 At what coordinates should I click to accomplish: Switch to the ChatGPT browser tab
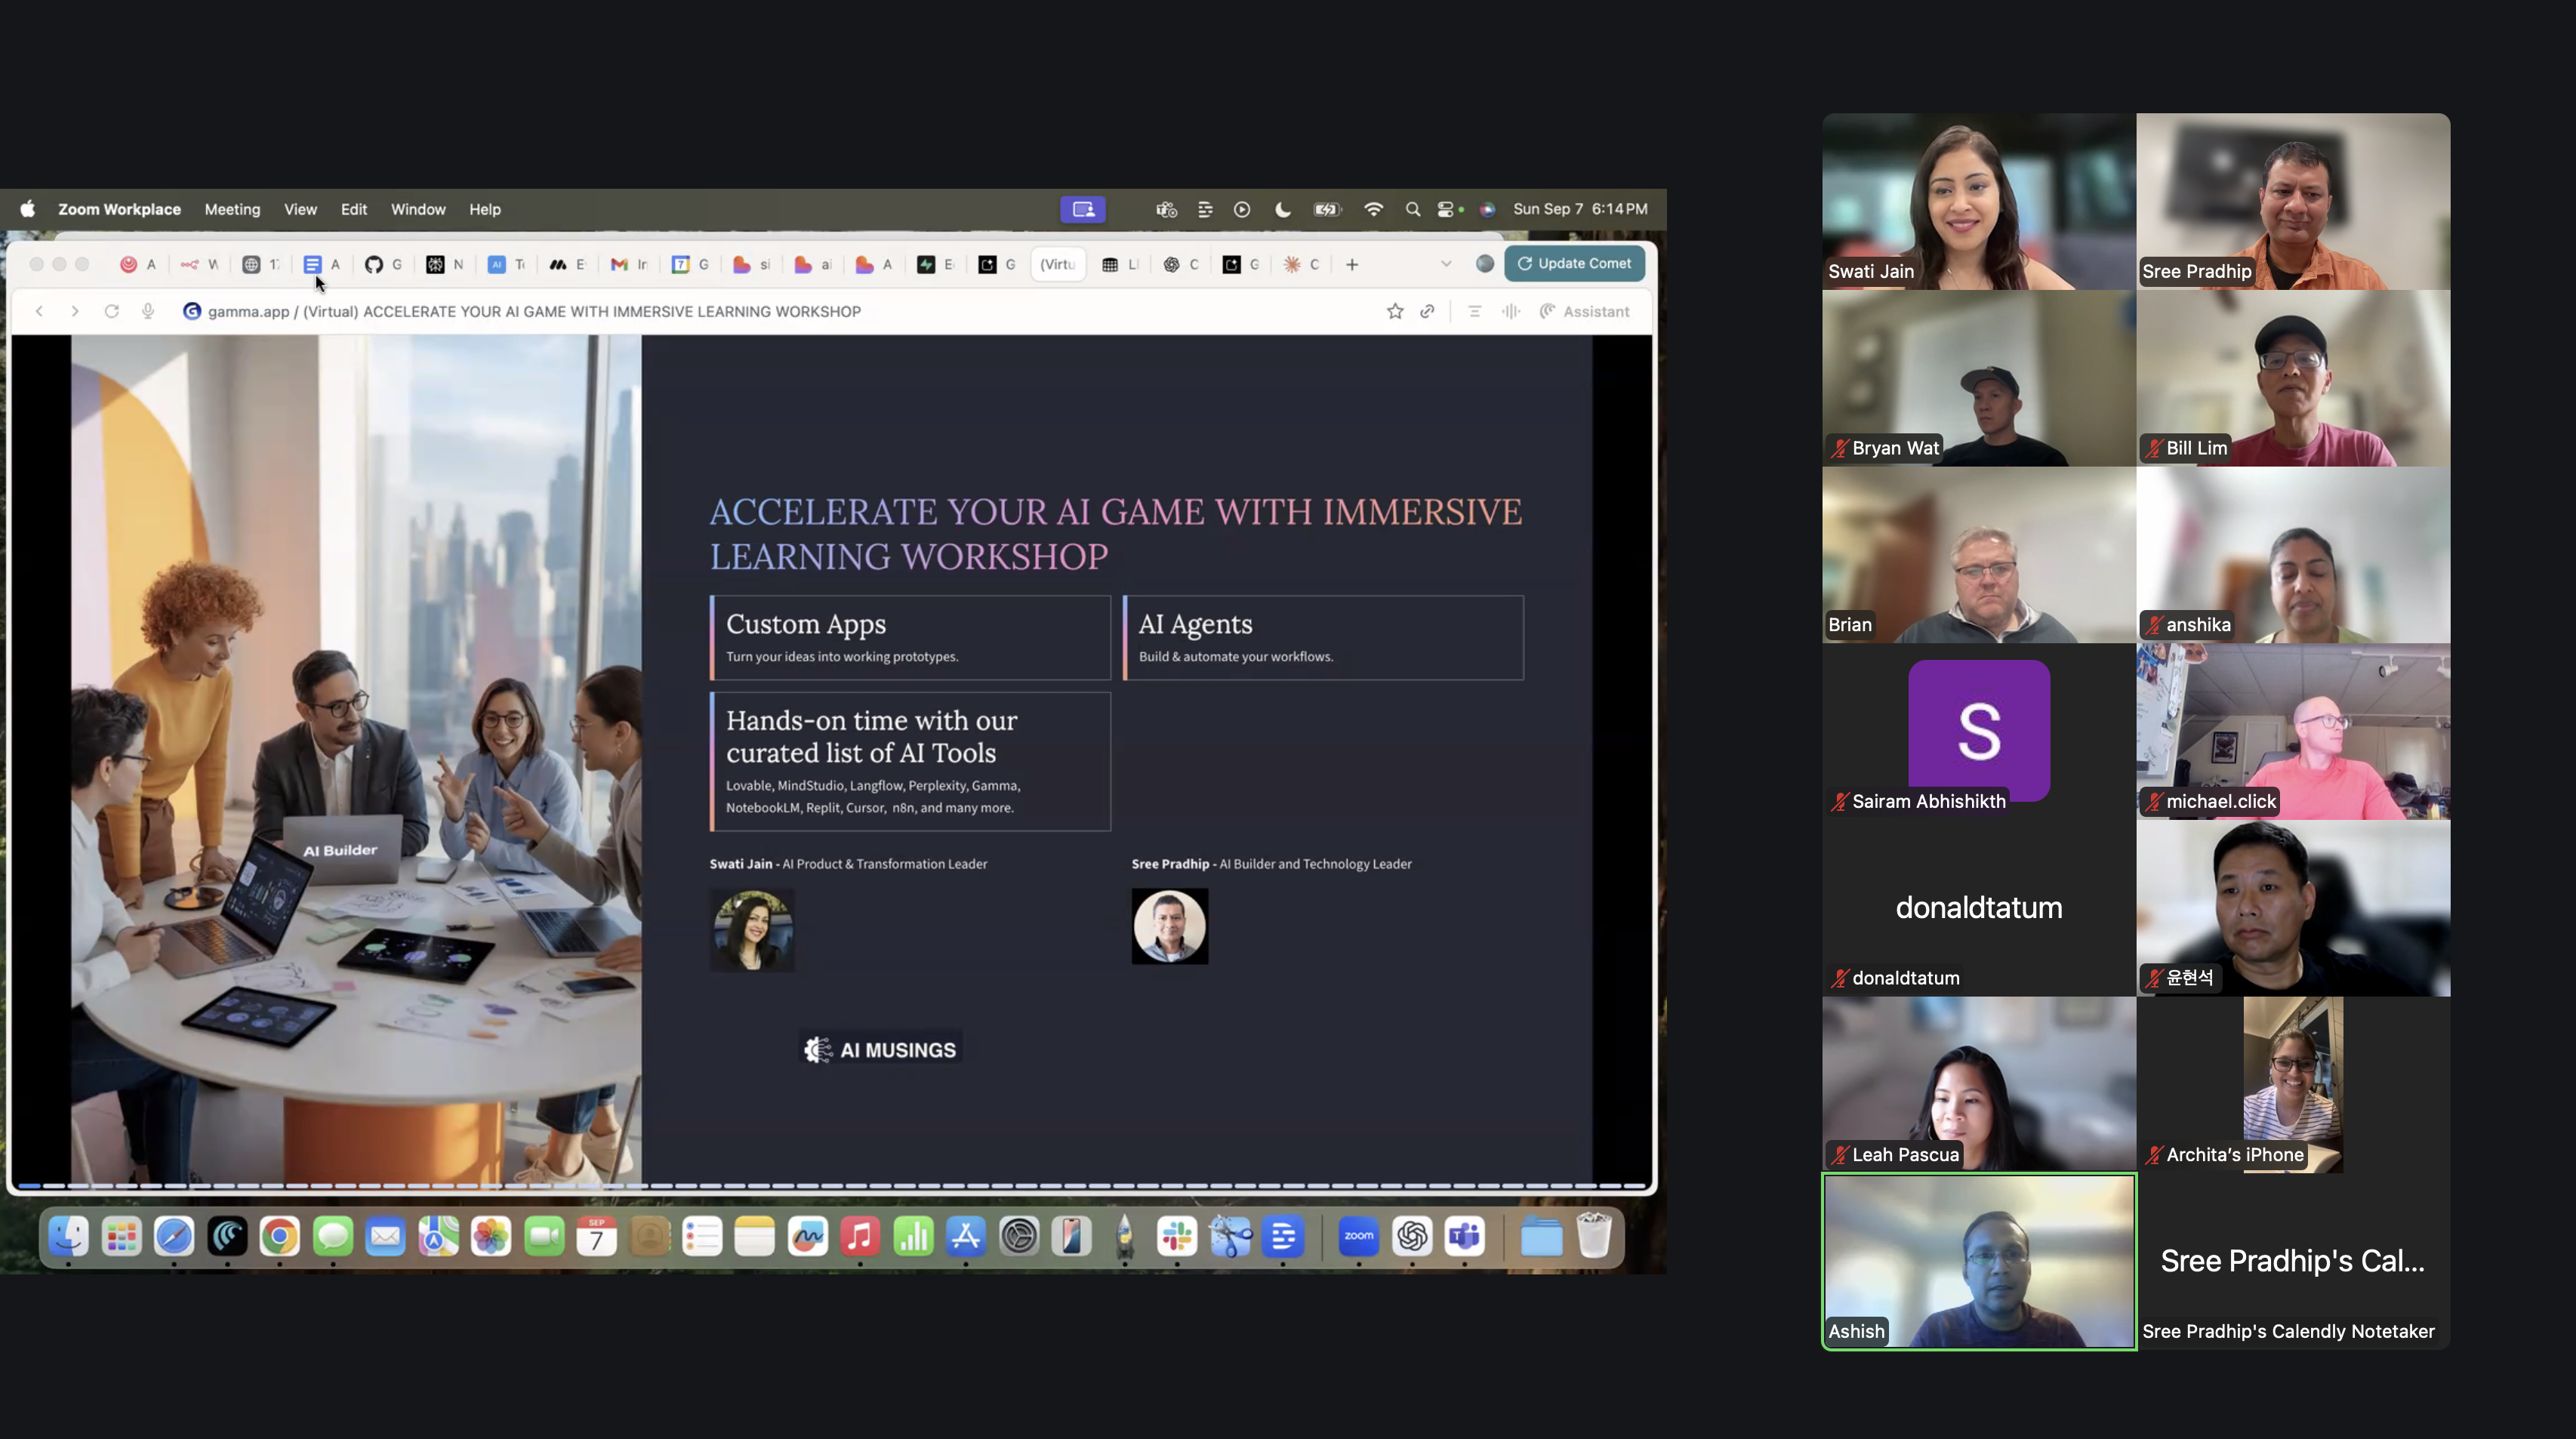click(x=1180, y=264)
